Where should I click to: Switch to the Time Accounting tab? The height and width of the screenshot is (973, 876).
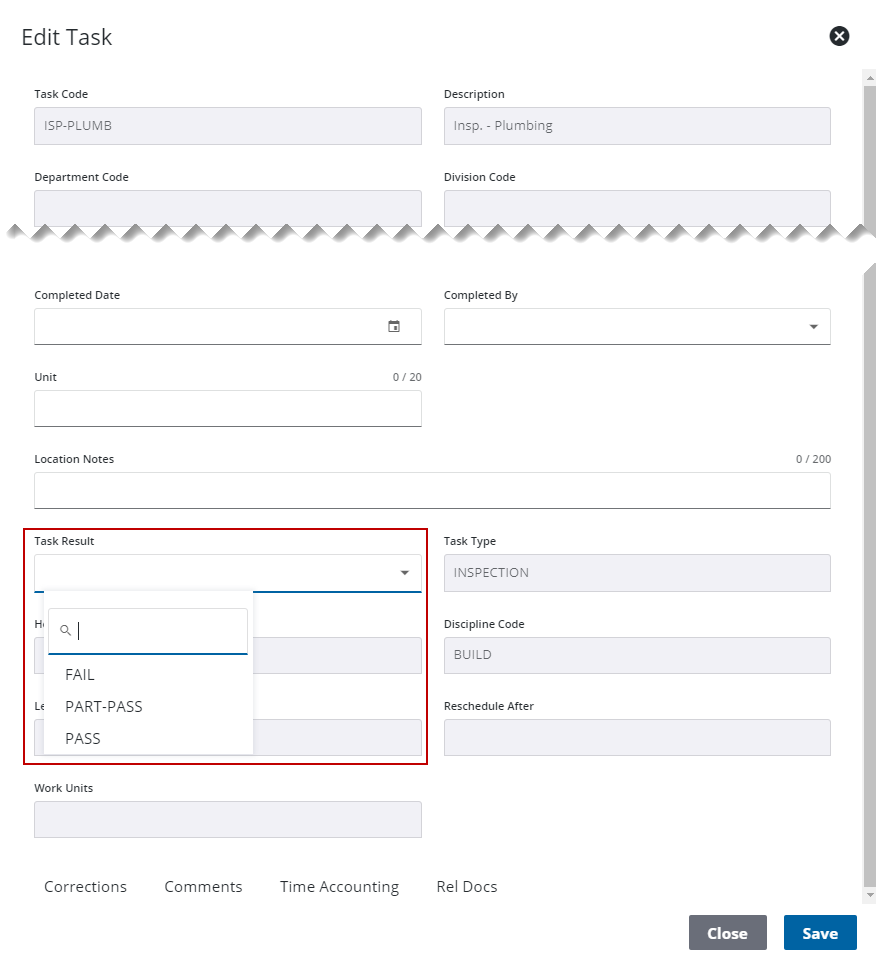pyautogui.click(x=339, y=887)
